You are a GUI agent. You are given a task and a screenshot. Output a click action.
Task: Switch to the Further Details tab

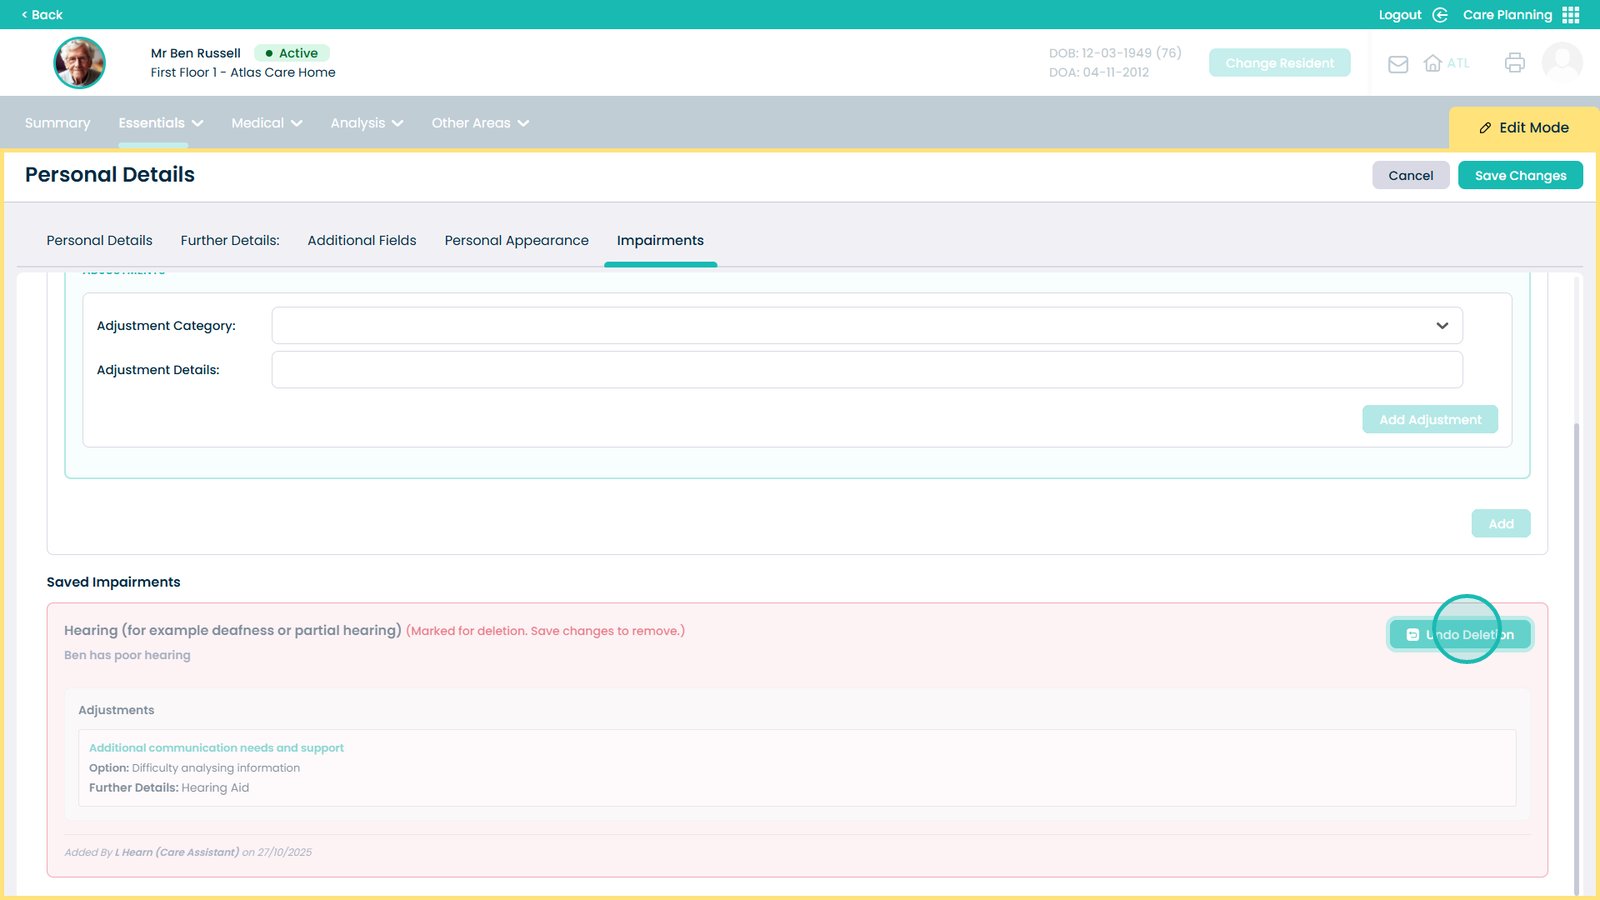(230, 241)
